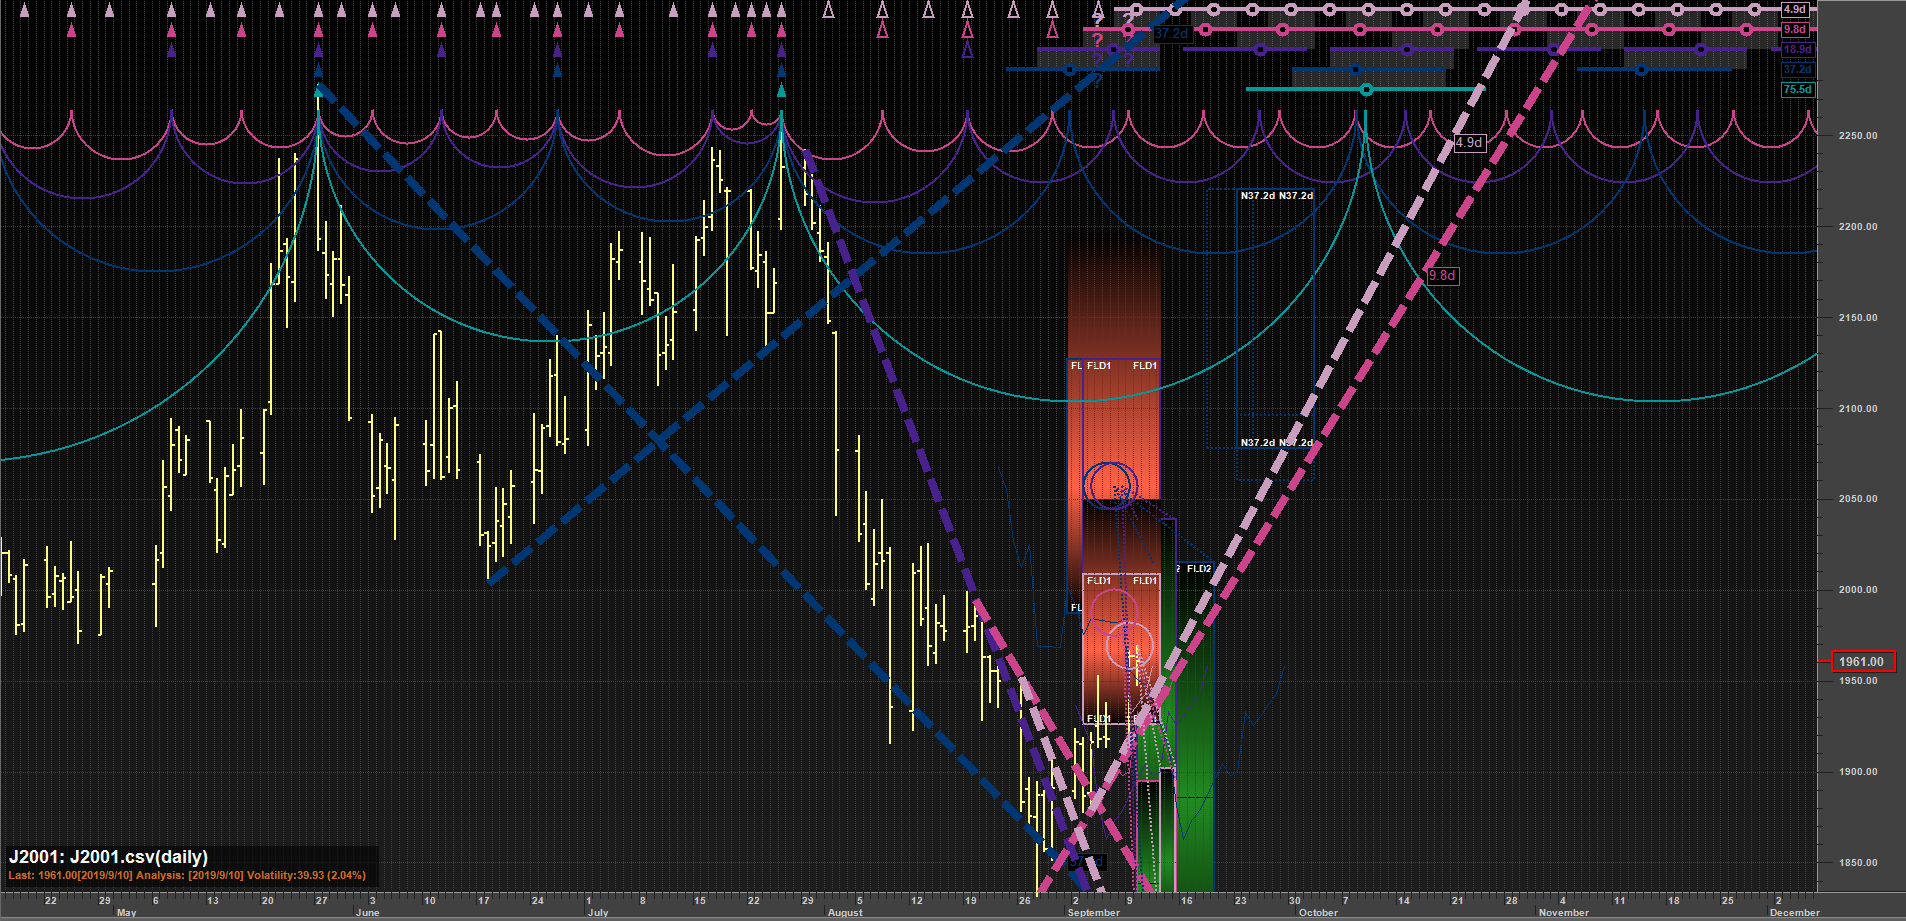The image size is (1906, 921).
Task: Select the 2250.00 price axis label
Action: pos(1858,136)
